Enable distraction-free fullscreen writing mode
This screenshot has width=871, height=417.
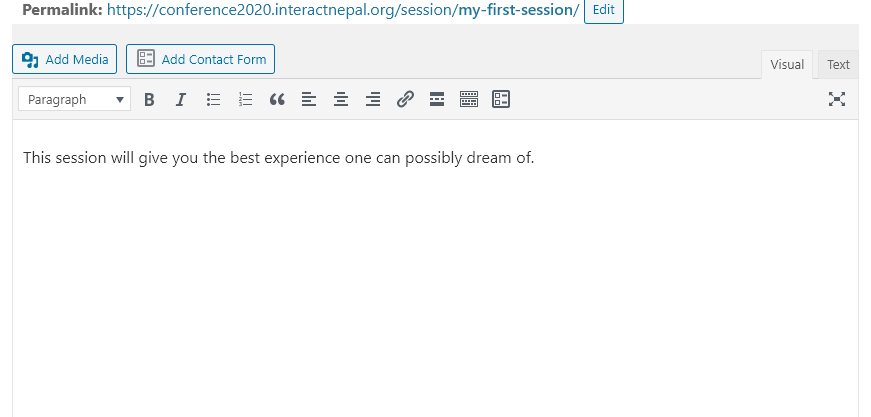(837, 99)
